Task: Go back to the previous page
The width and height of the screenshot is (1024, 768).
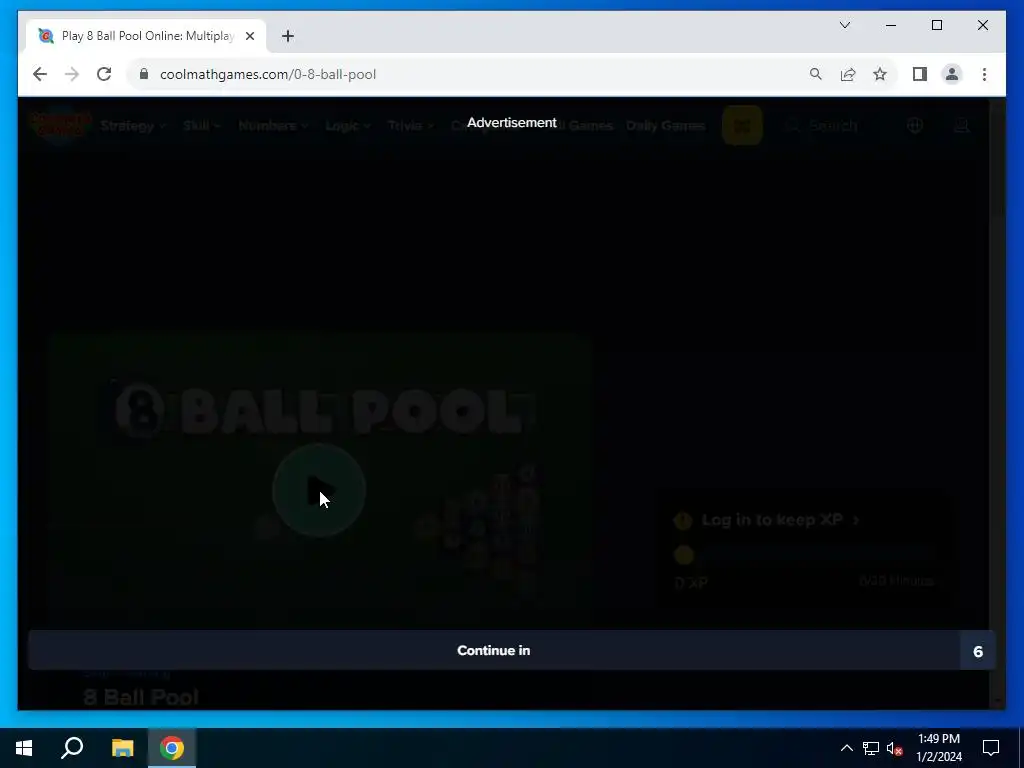Action: click(x=40, y=74)
